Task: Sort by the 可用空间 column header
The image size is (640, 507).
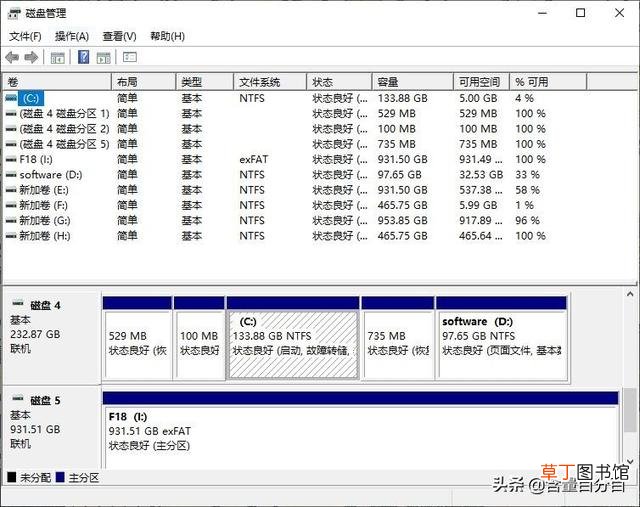Action: pos(481,82)
